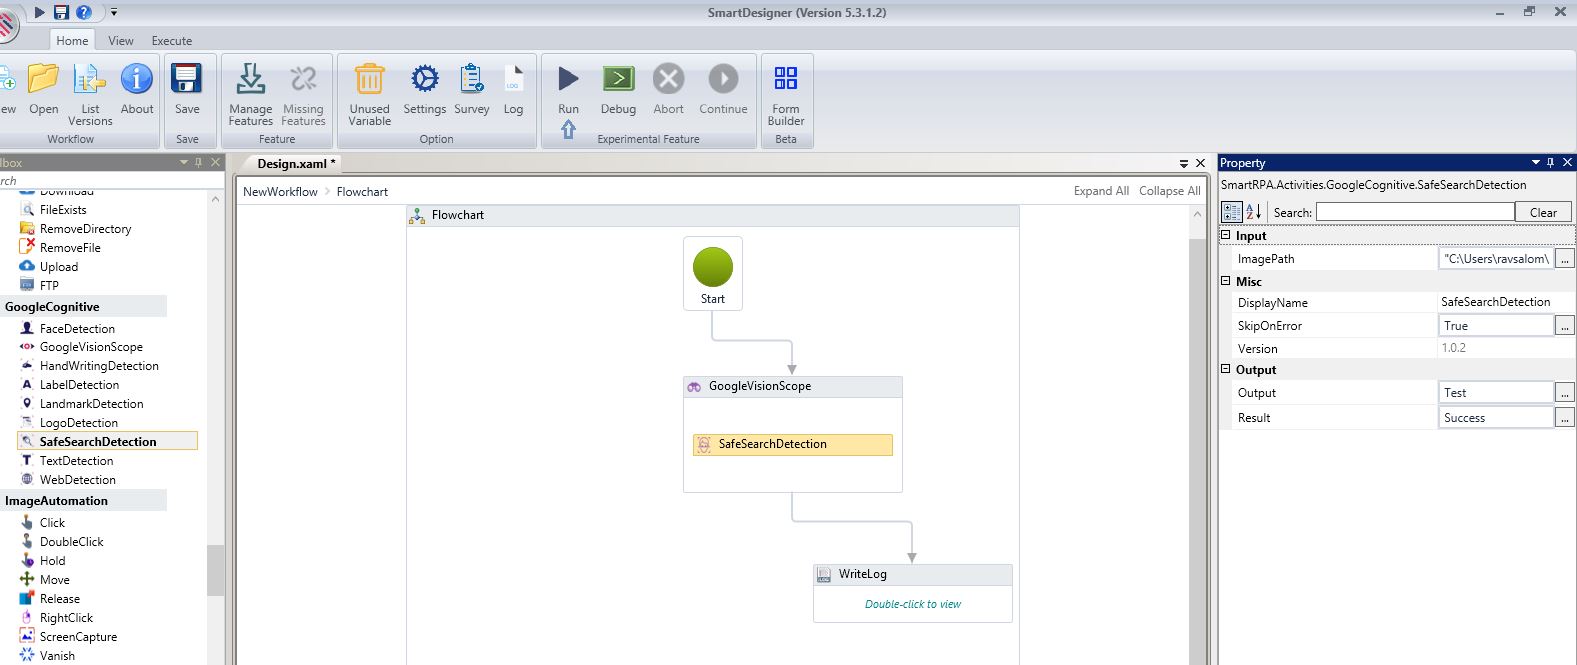The image size is (1577, 665).
Task: Collapse the Input property section
Action: (x=1226, y=235)
